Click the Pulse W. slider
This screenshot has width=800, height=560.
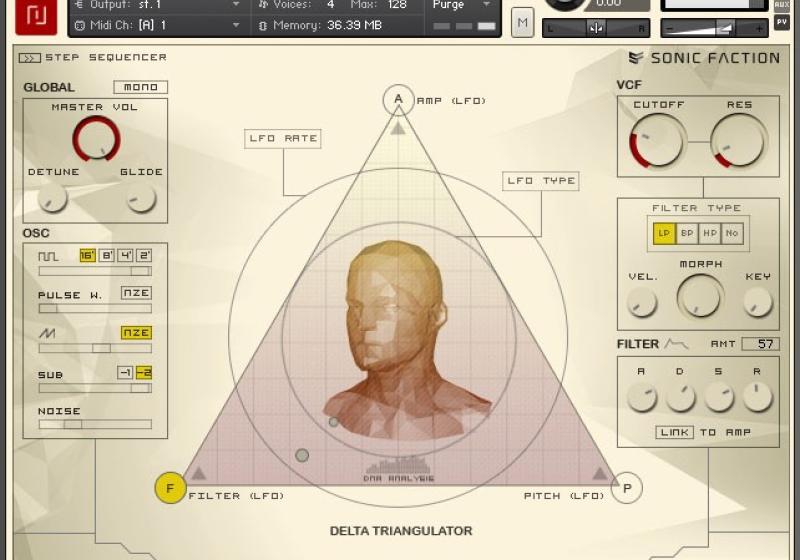tap(95, 308)
